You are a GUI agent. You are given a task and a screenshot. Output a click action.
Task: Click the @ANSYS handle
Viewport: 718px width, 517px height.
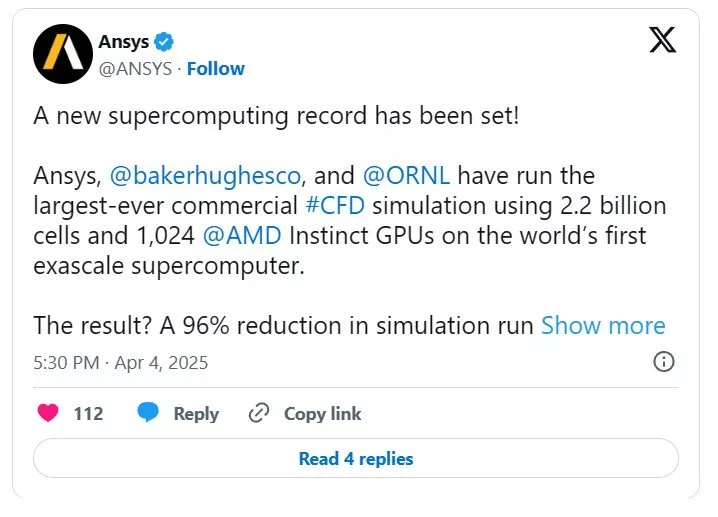pyautogui.click(x=134, y=68)
